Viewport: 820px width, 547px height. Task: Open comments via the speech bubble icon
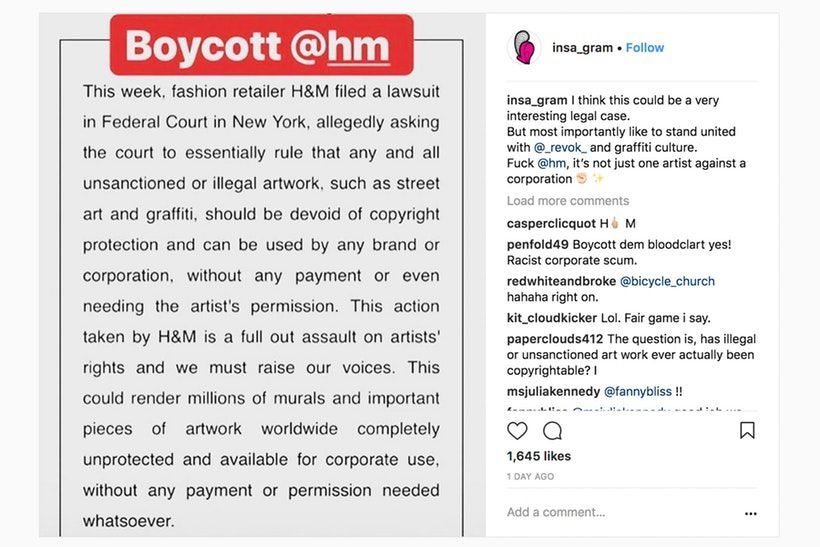[x=552, y=431]
